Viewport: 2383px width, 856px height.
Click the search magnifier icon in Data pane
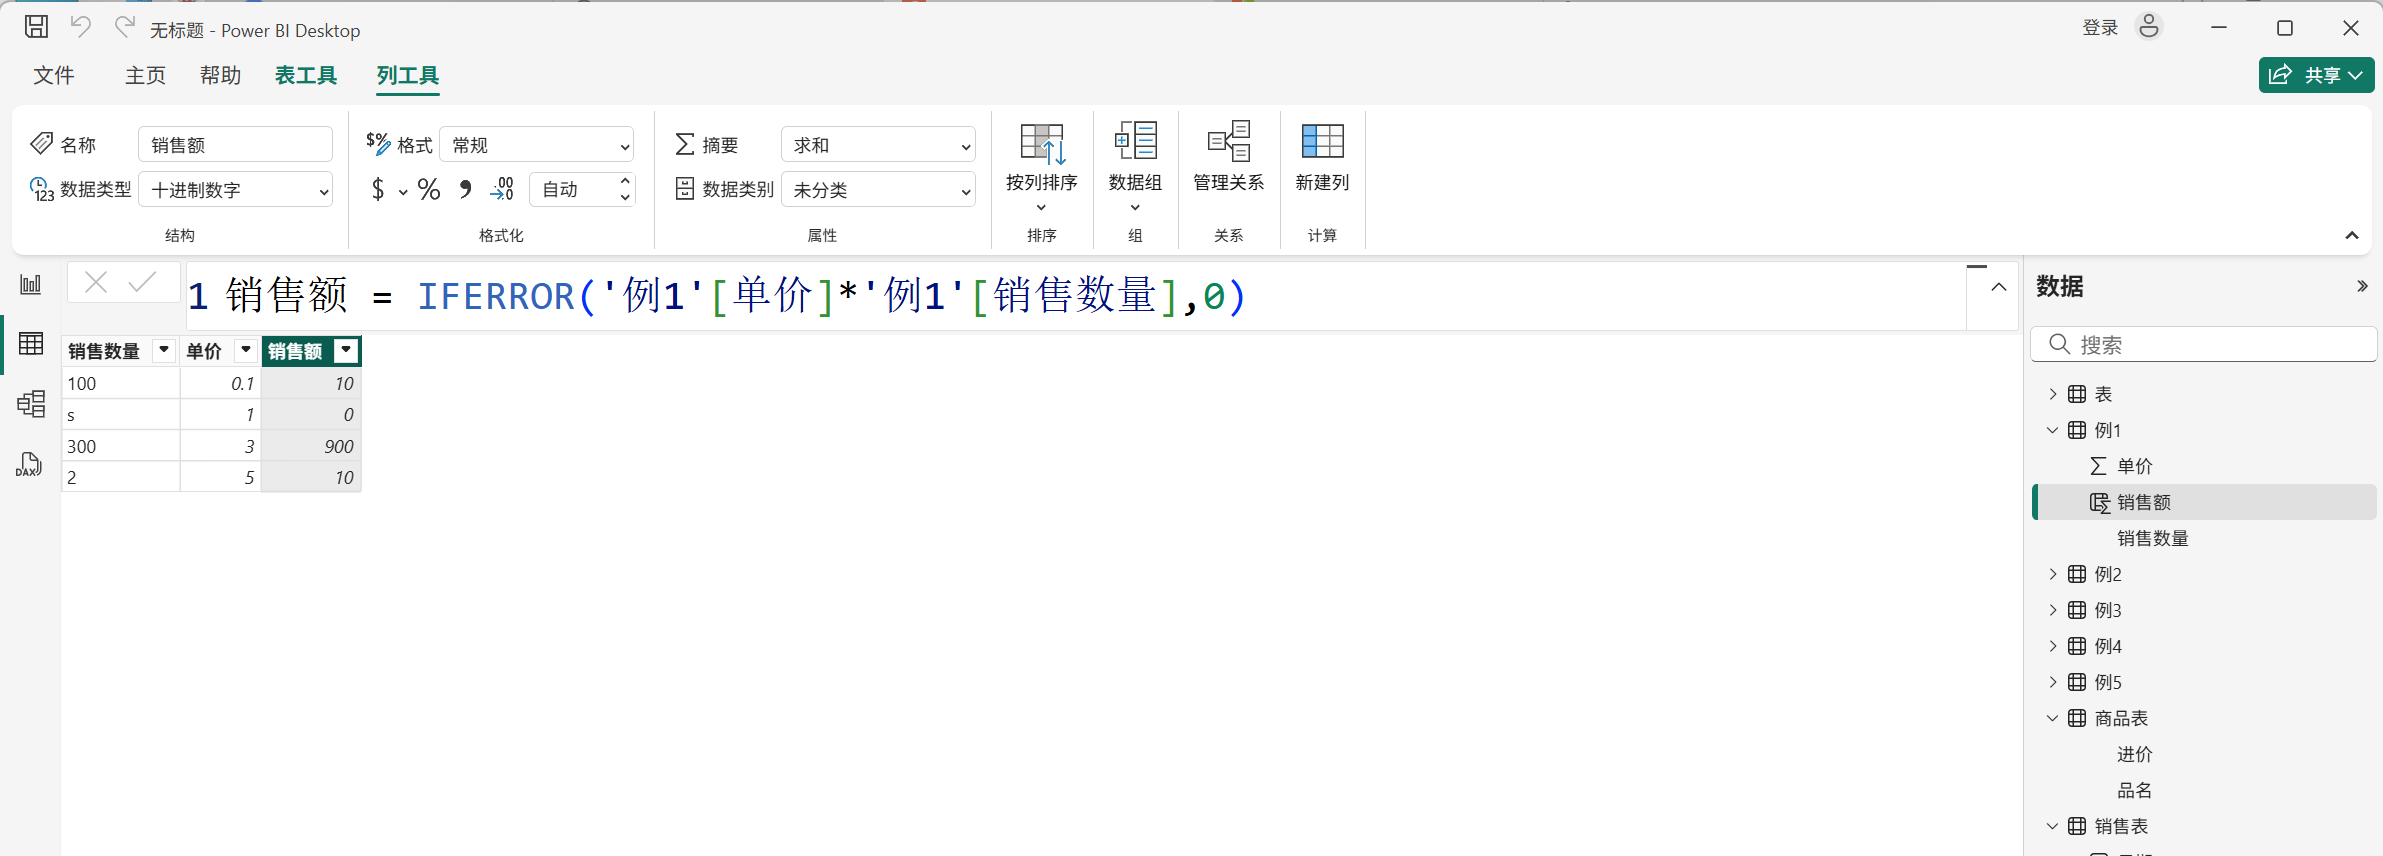tap(2059, 344)
